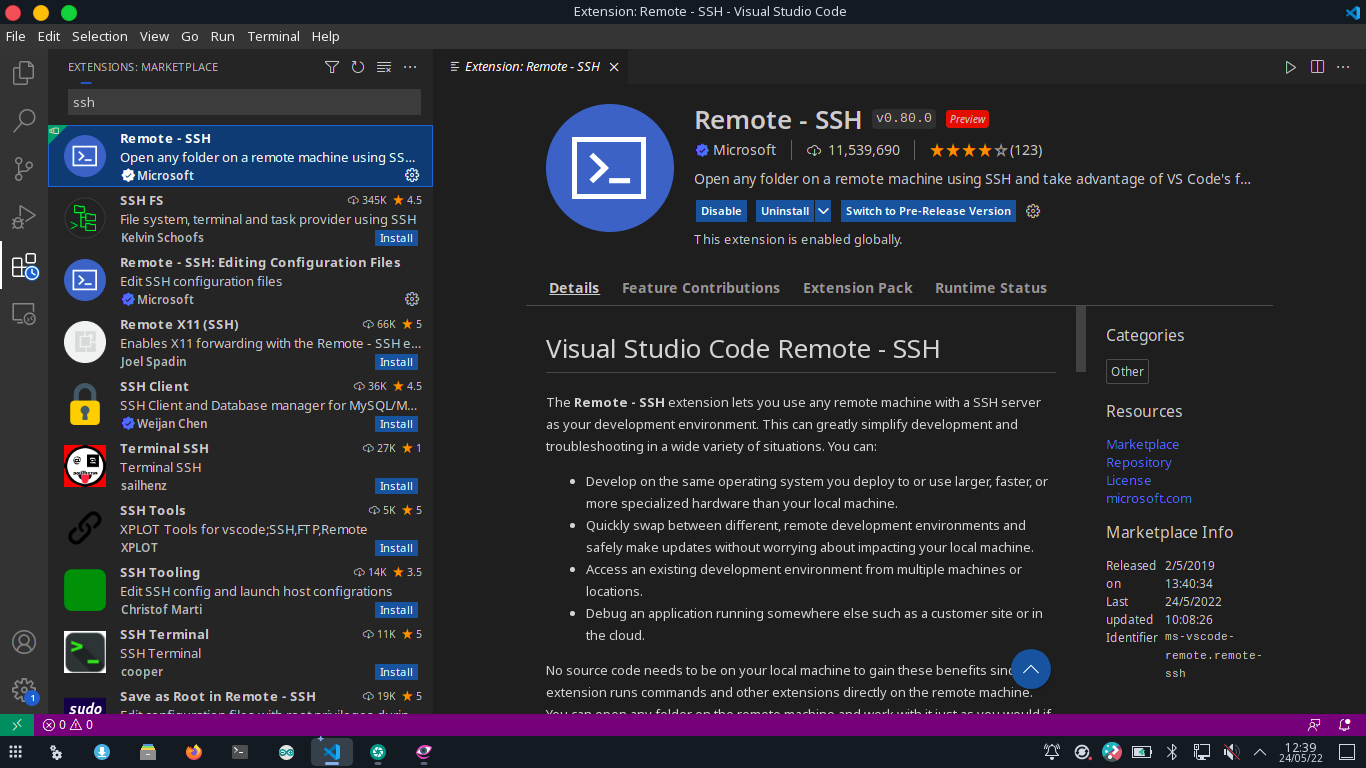Switch to the Runtime Status tab
Screen dimensions: 1366x768
pos(991,288)
